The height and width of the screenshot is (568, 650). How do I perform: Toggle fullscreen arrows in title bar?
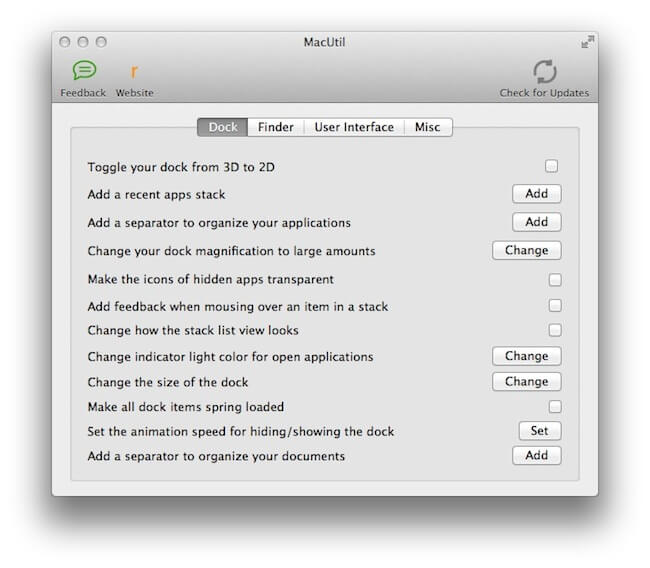[x=587, y=41]
